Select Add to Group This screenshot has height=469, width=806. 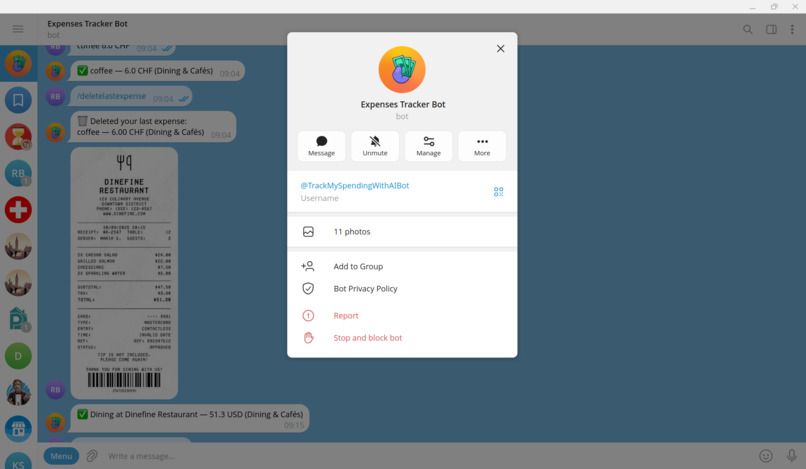click(x=402, y=266)
